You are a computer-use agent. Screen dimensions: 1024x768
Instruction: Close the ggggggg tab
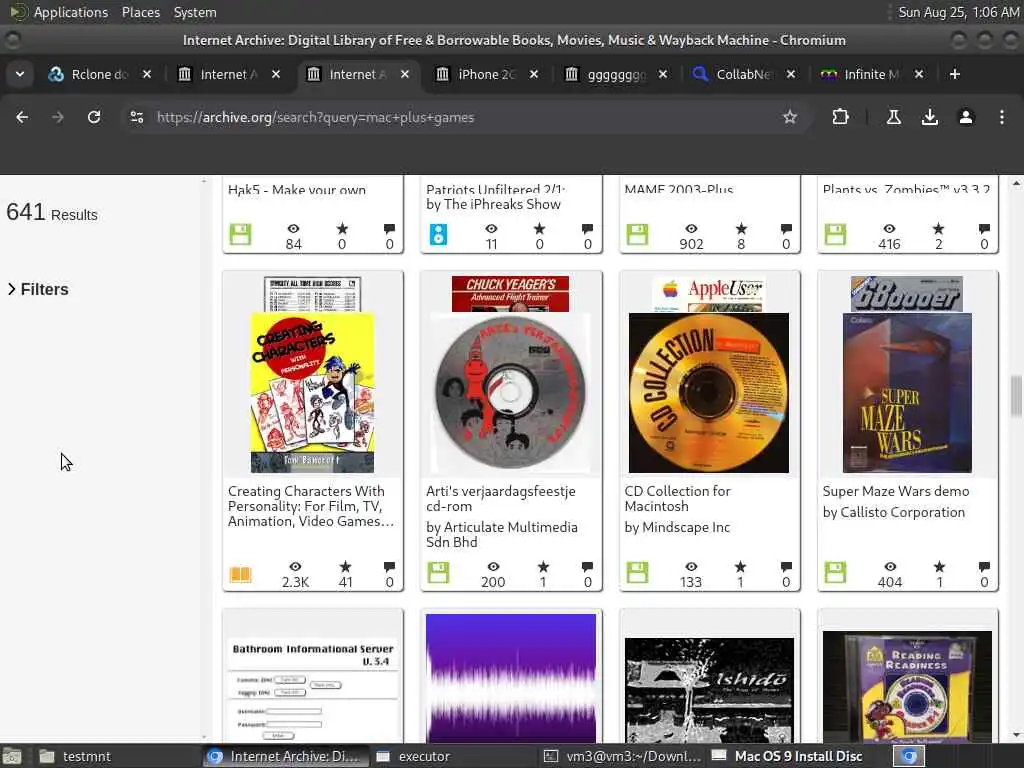663,74
